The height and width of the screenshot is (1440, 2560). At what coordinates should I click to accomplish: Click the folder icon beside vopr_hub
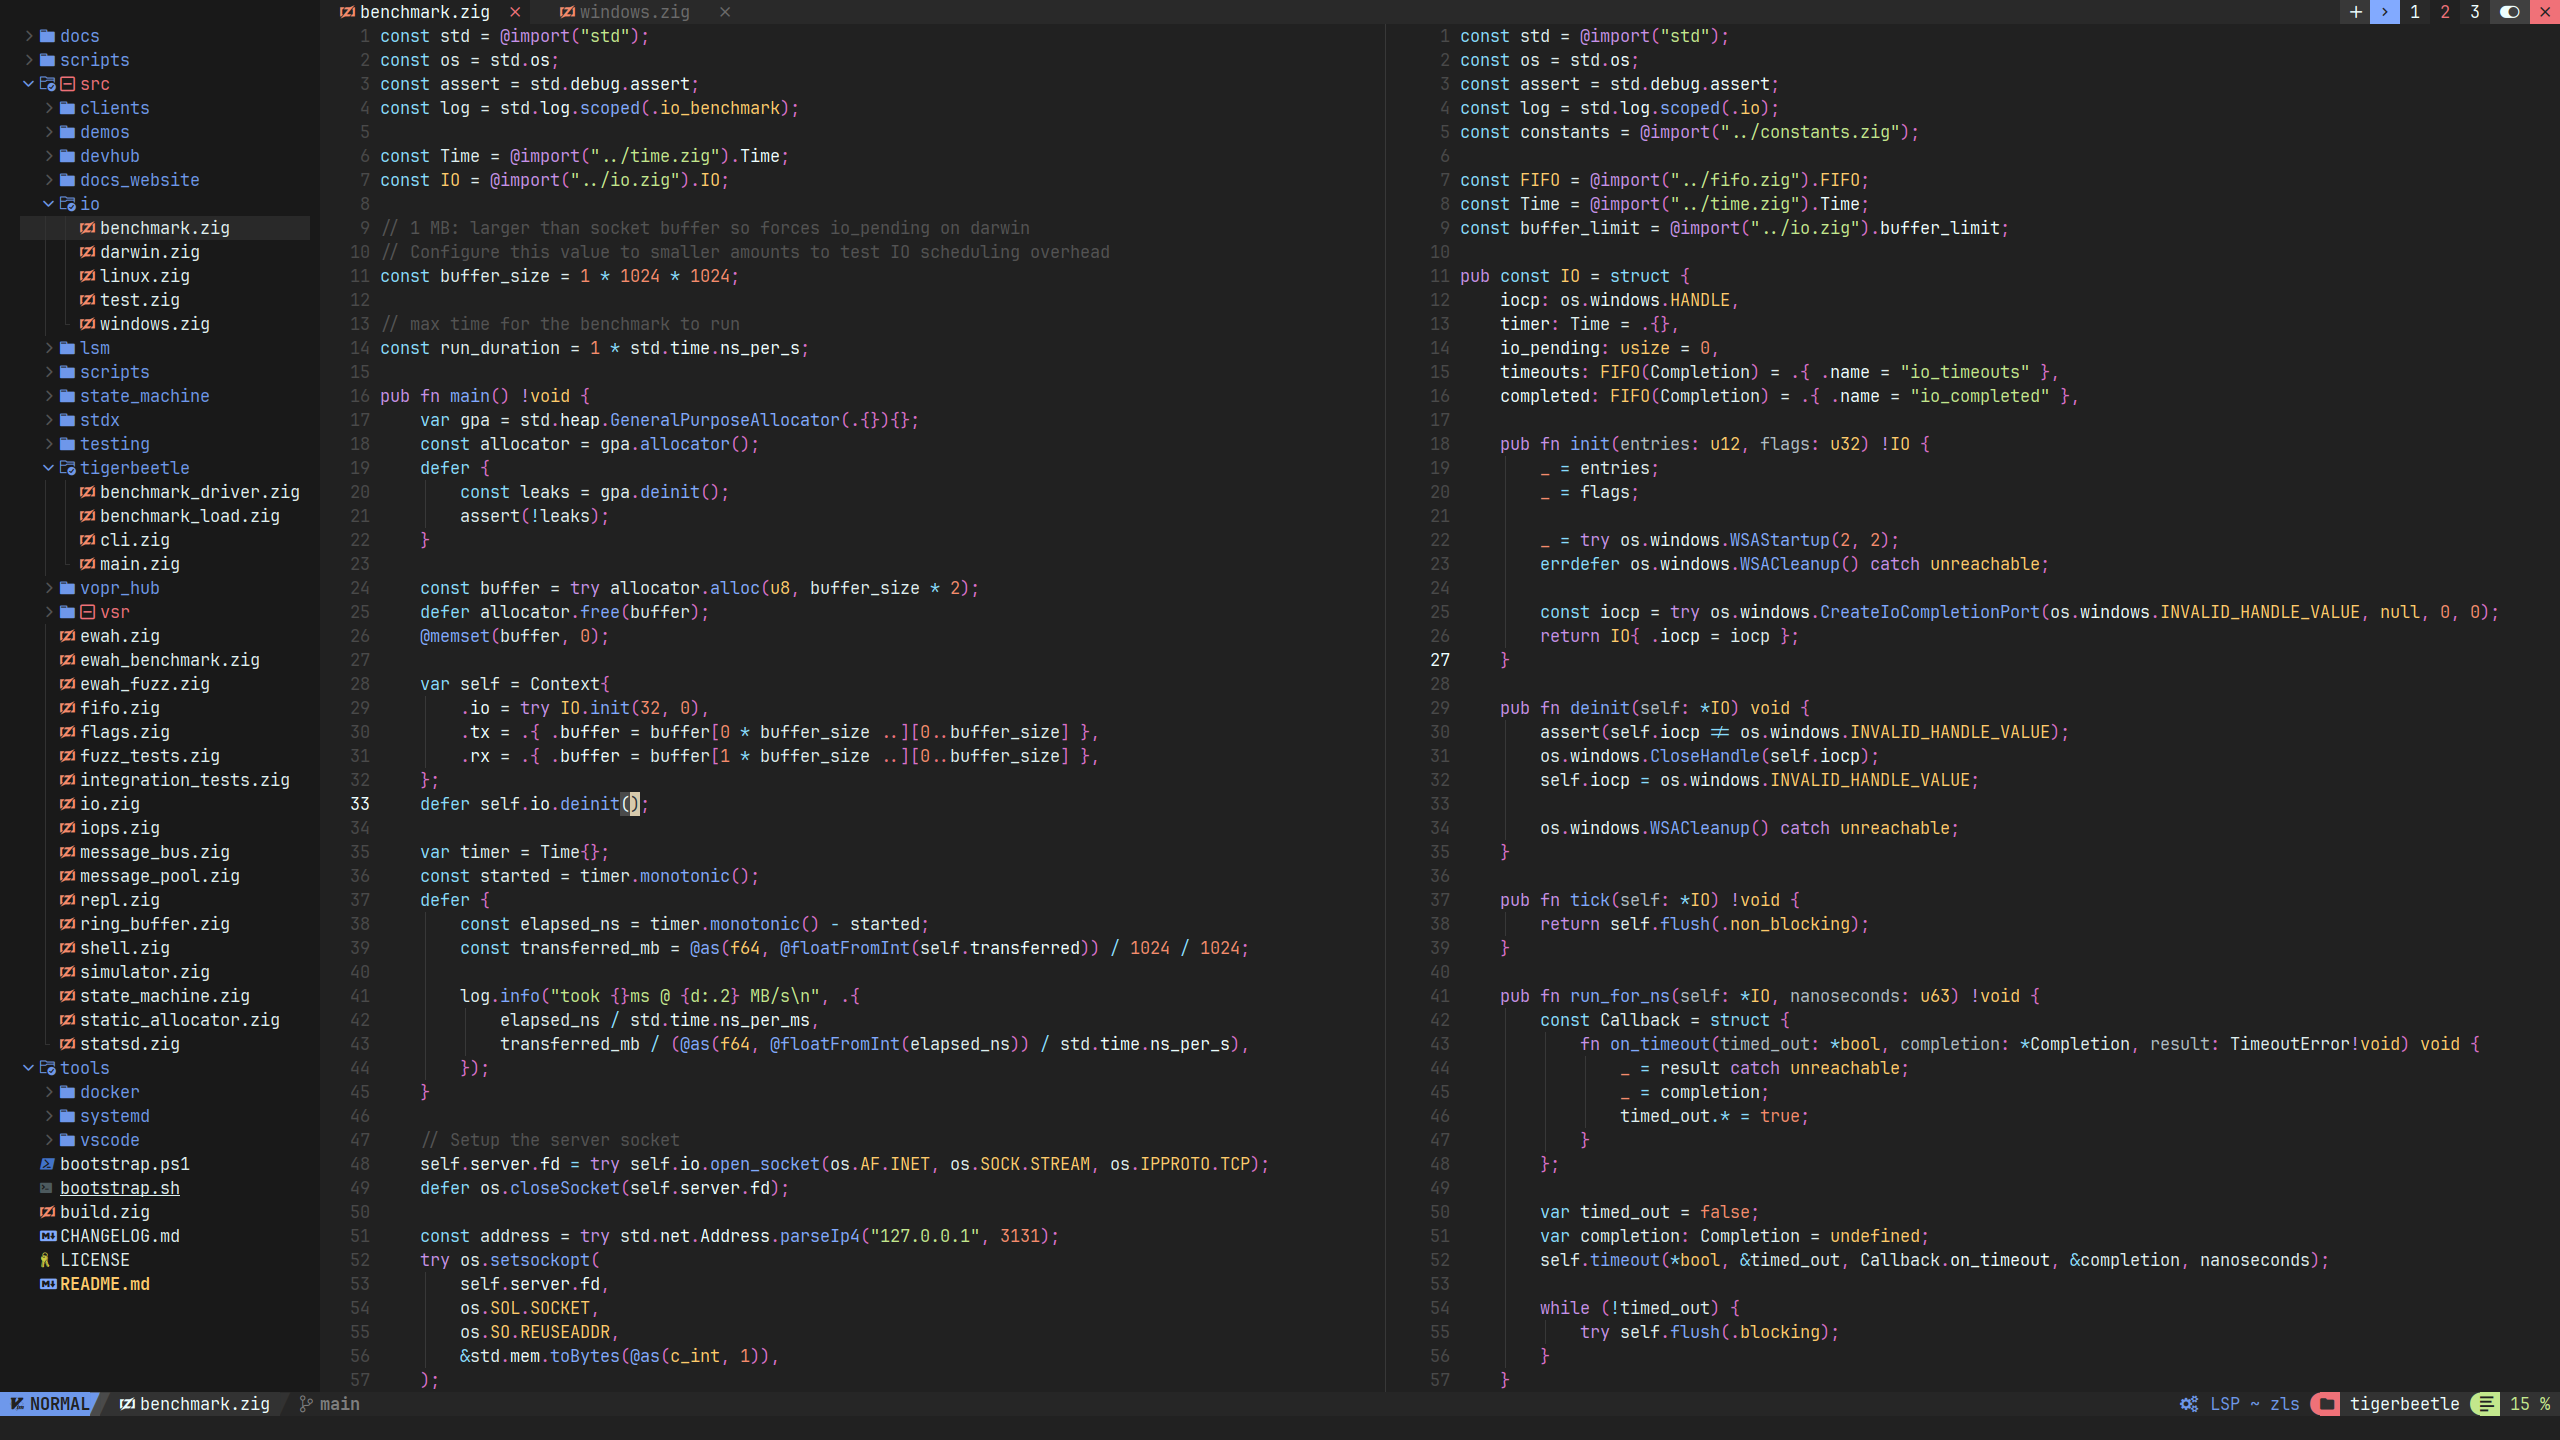(67, 588)
